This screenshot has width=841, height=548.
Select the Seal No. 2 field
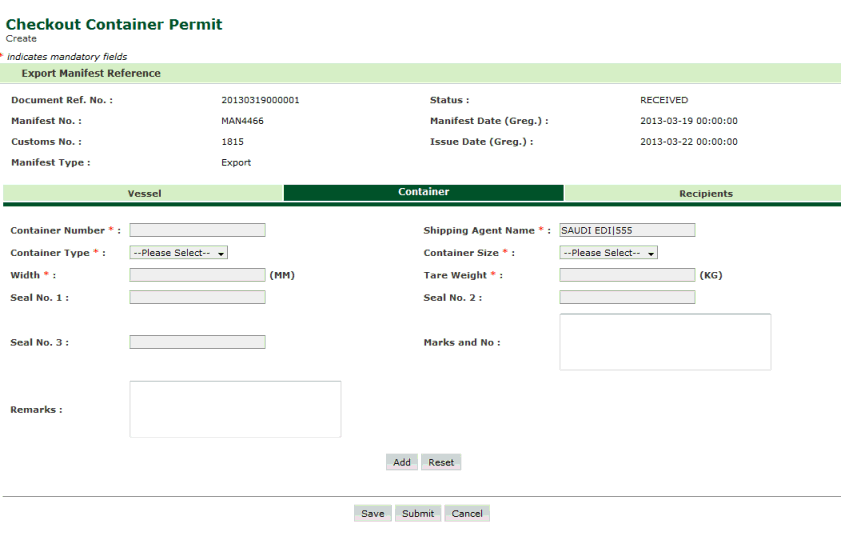coord(626,297)
